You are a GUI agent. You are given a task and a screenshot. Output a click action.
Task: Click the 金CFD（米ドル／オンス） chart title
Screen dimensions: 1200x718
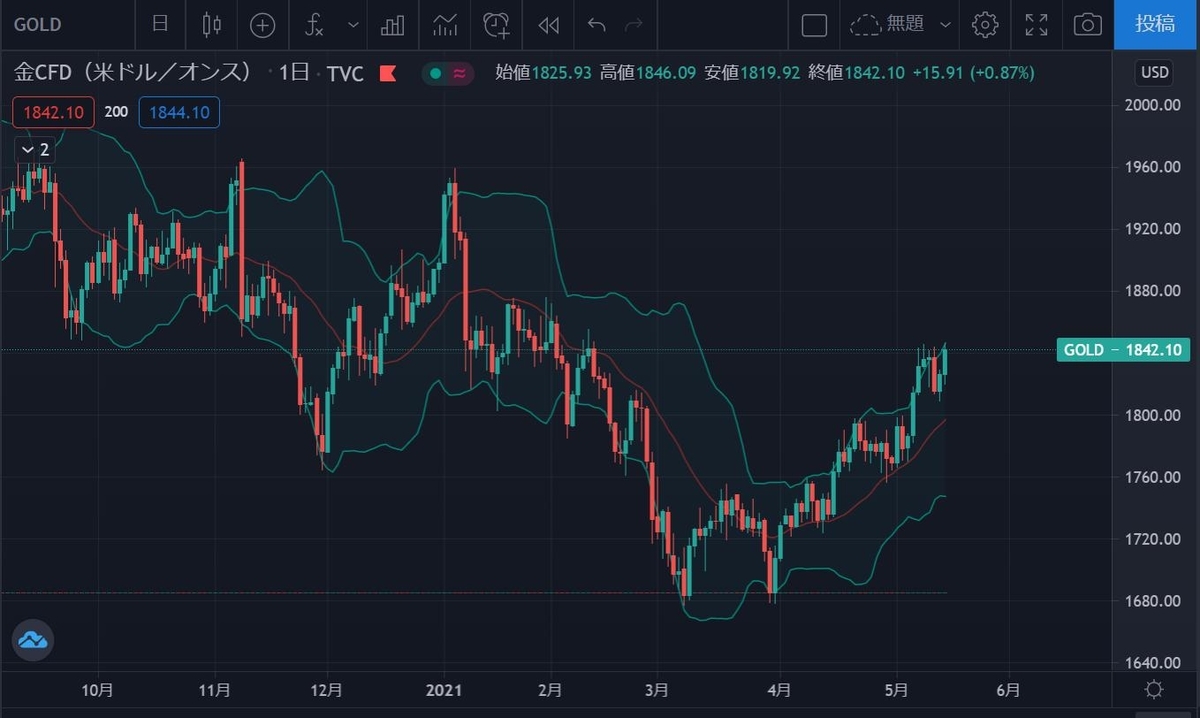(132, 73)
